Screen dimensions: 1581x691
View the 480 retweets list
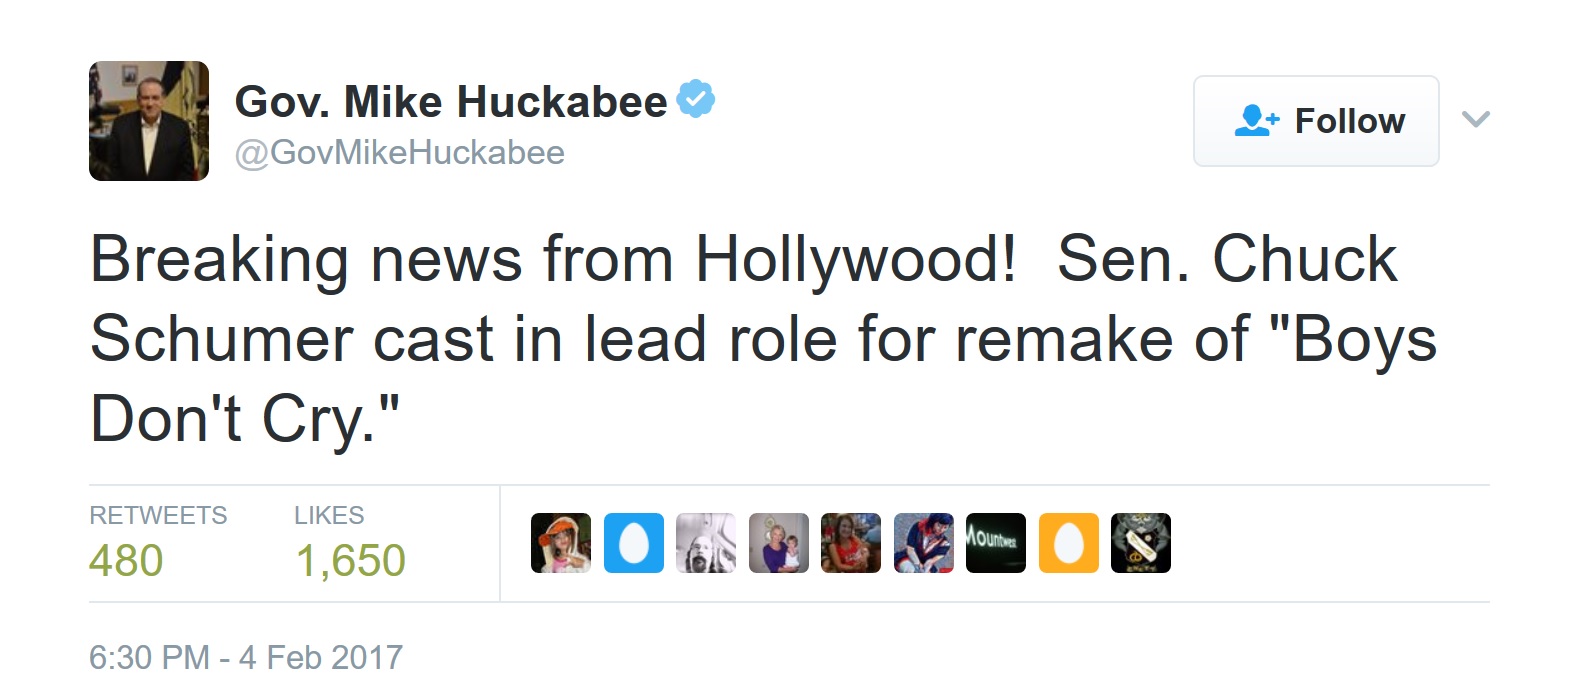click(126, 560)
